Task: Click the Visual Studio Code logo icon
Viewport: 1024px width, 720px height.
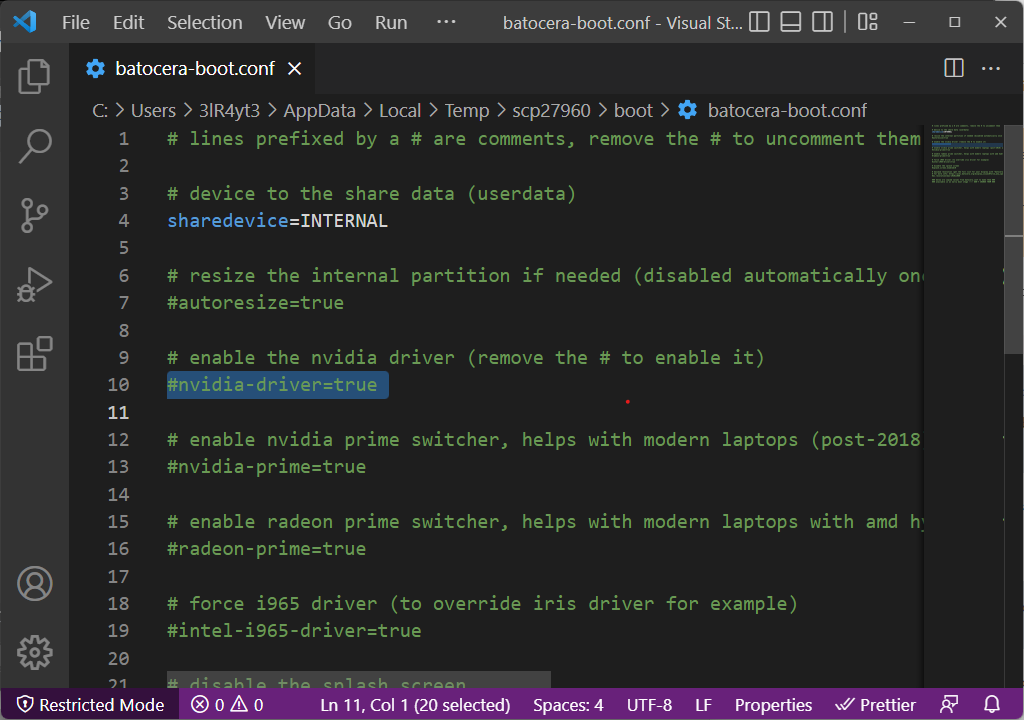Action: coord(25,22)
